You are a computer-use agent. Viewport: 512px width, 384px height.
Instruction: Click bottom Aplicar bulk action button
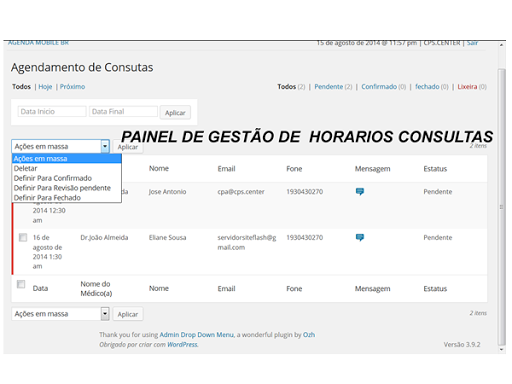[128, 314]
